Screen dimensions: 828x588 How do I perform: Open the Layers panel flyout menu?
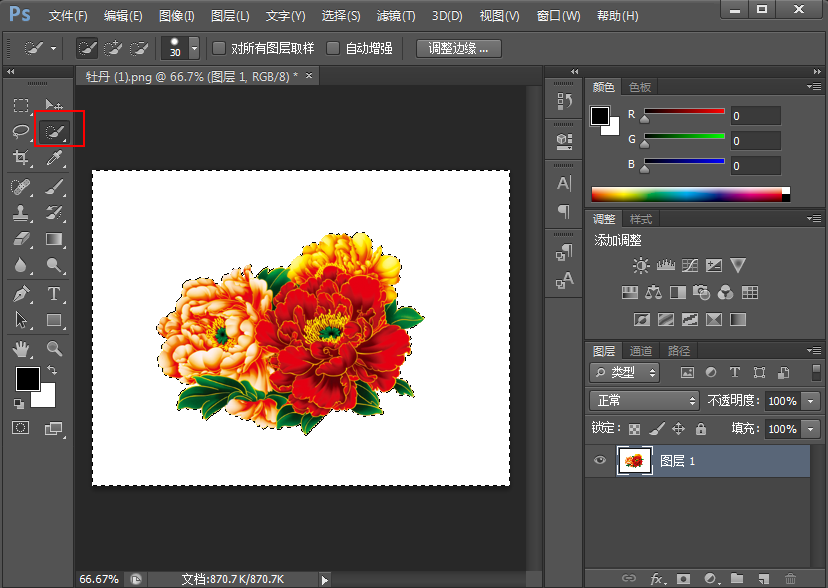(813, 350)
